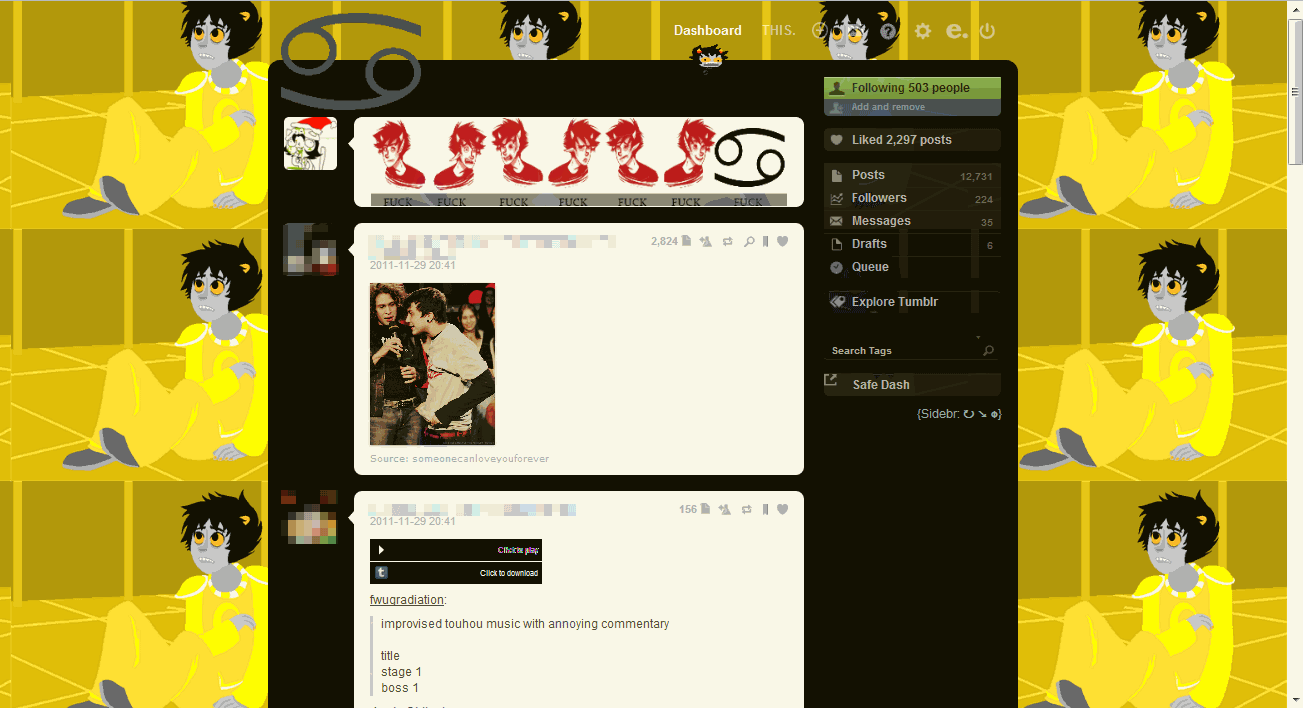This screenshot has width=1303, height=708.
Task: Open the THIS. navigation tab
Action: [x=778, y=30]
